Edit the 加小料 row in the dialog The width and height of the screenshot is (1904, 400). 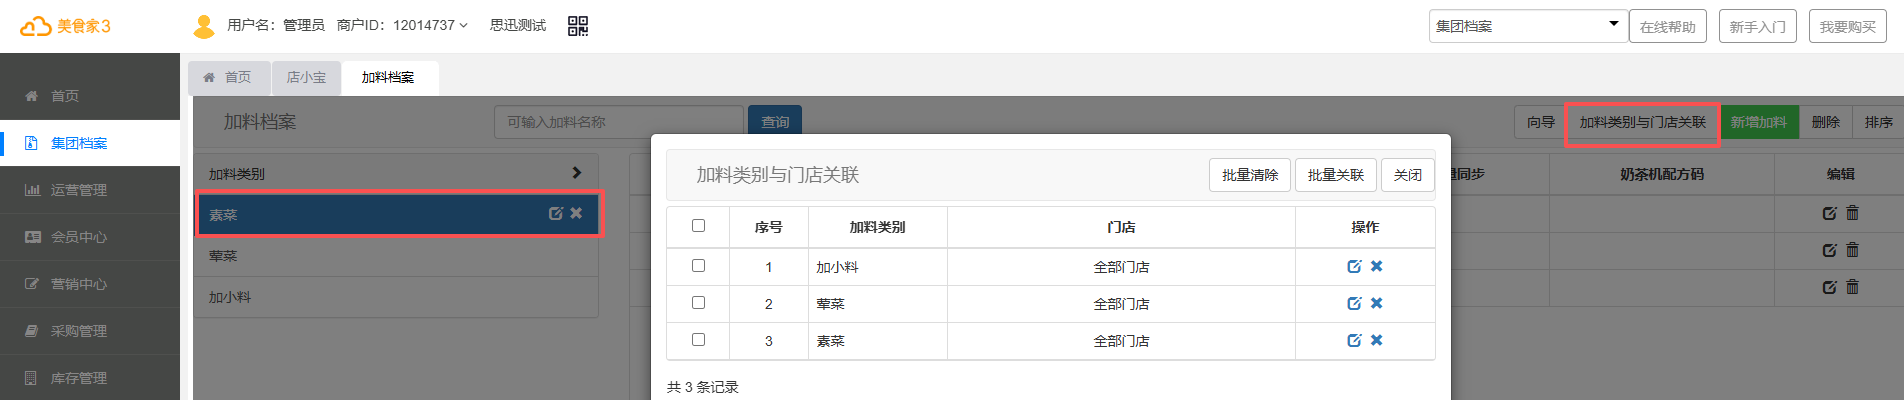[1354, 266]
